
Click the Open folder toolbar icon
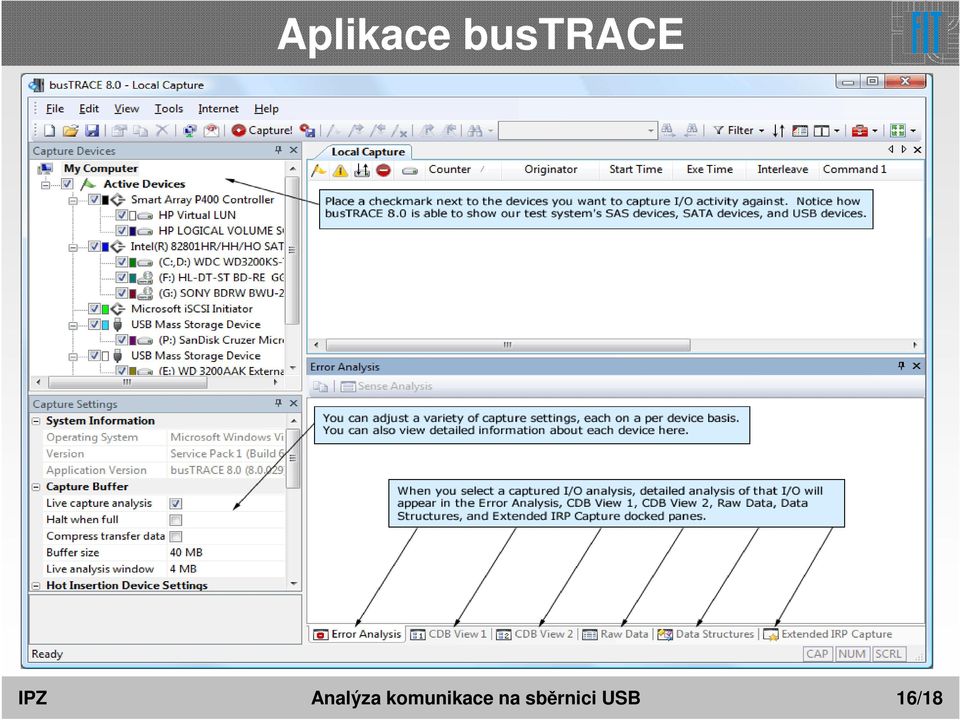[x=70, y=130]
